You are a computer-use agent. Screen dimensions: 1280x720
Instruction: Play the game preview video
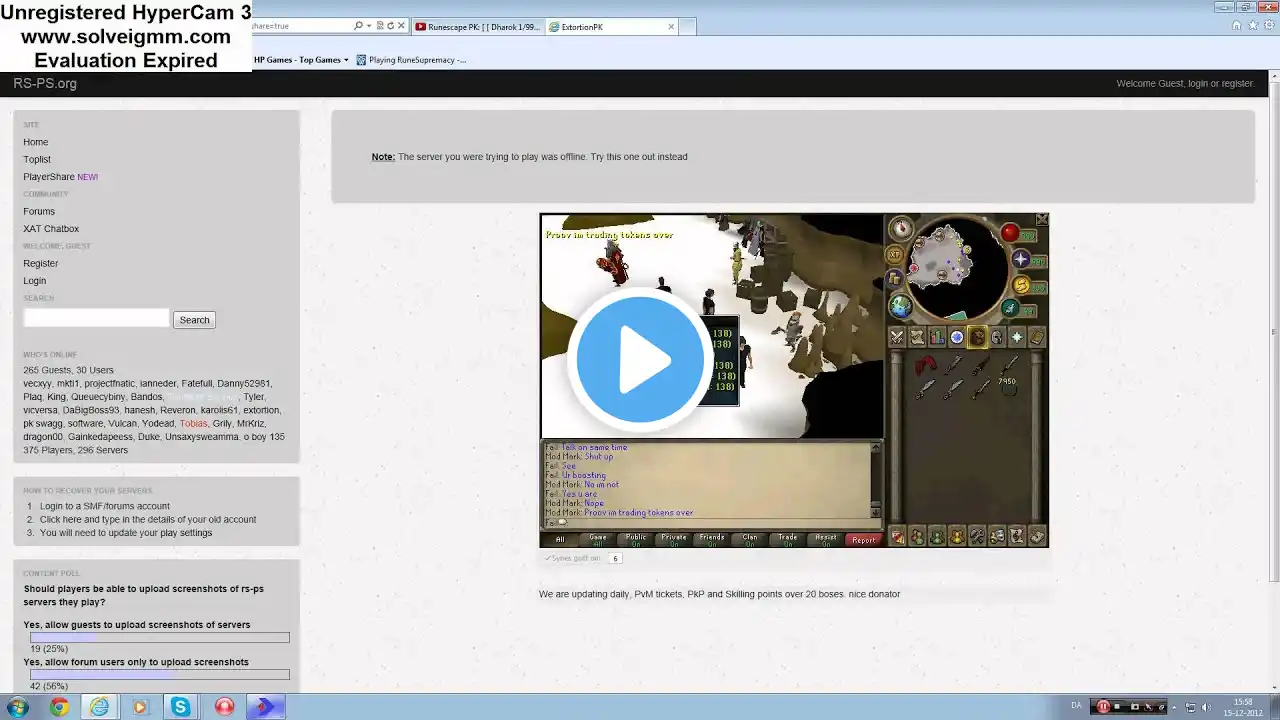click(640, 359)
